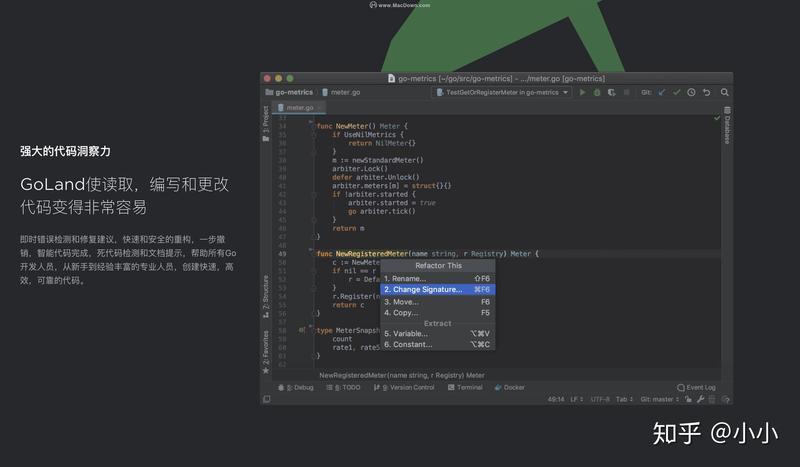This screenshot has height=467, width=800.
Task: Commit changes with the green Git checkmark
Action: coord(677,92)
